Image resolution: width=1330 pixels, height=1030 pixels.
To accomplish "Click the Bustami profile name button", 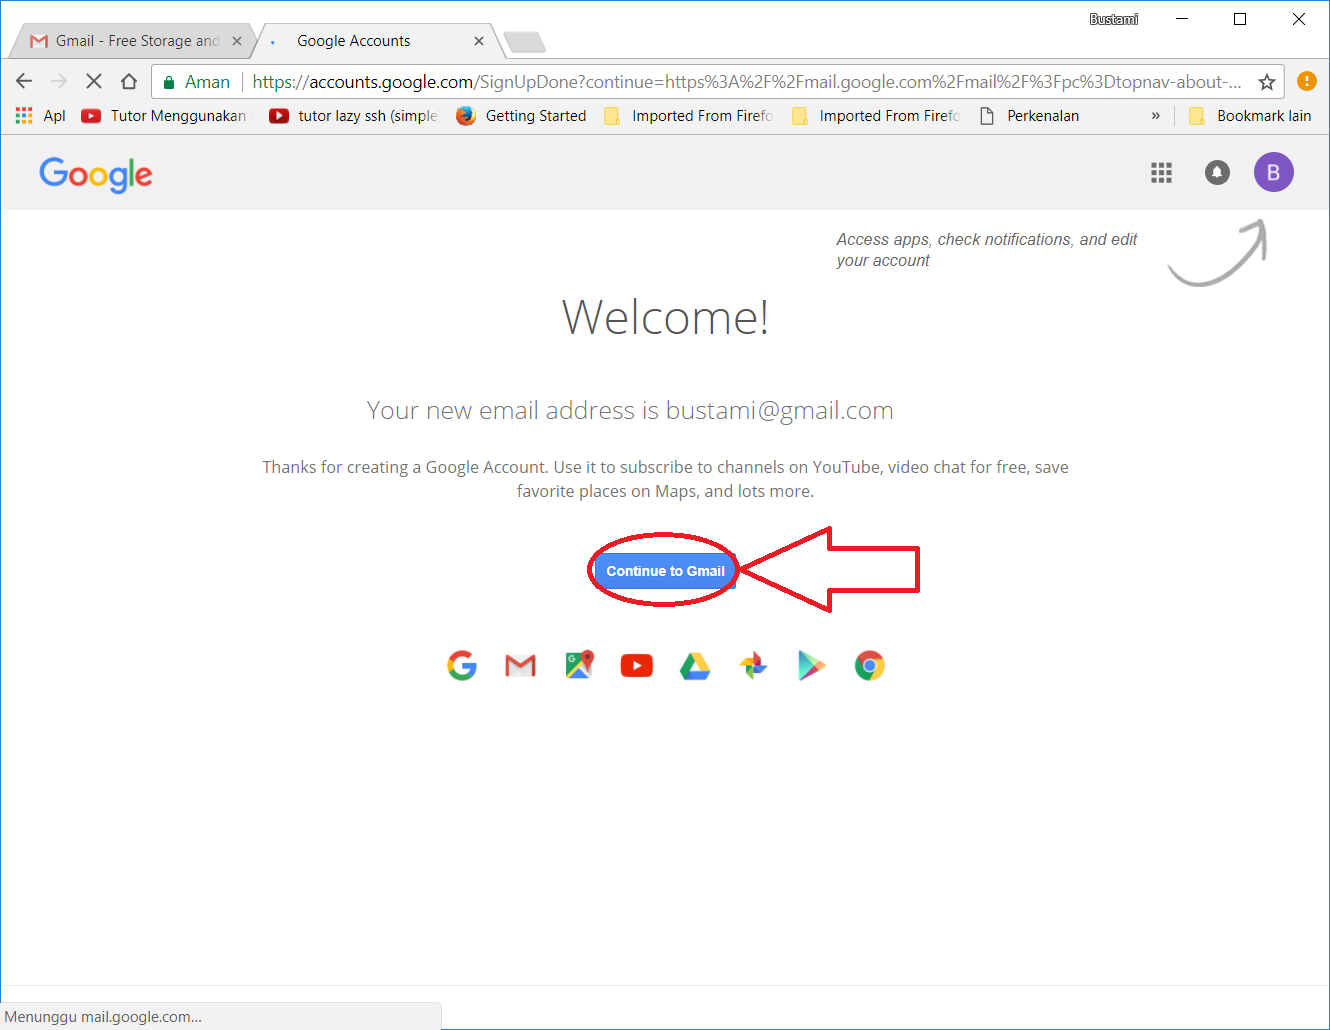I will coord(1114,19).
